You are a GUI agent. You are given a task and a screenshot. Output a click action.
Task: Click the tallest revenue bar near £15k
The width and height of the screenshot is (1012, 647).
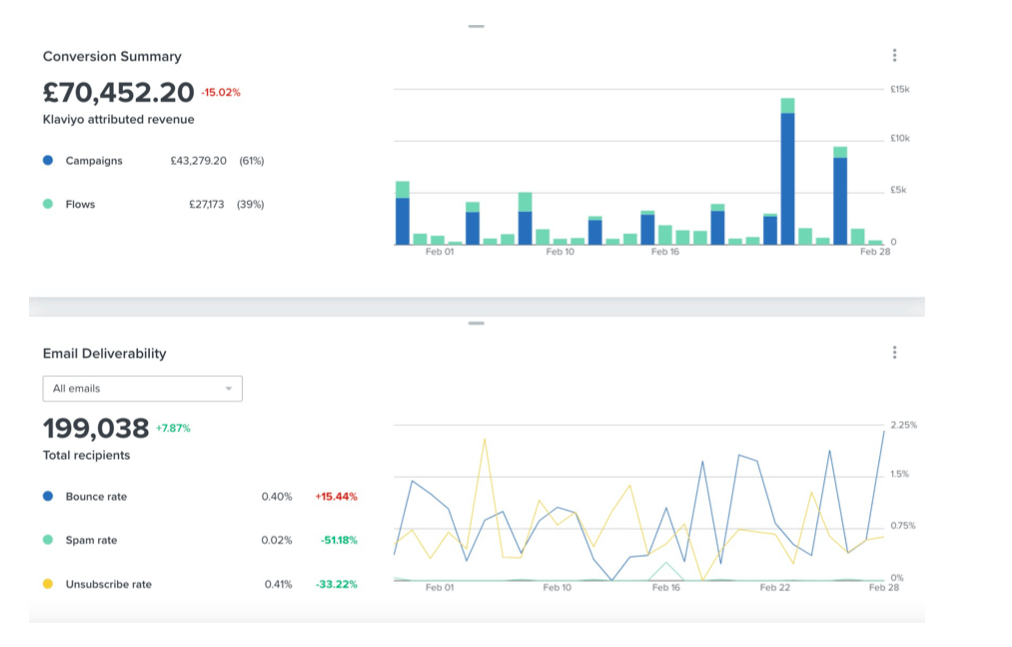[787, 172]
